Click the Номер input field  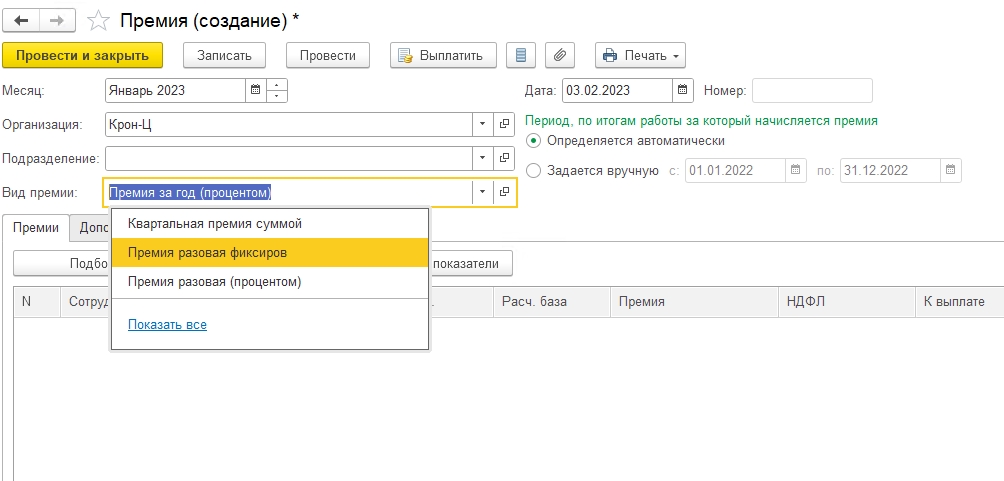pos(812,90)
